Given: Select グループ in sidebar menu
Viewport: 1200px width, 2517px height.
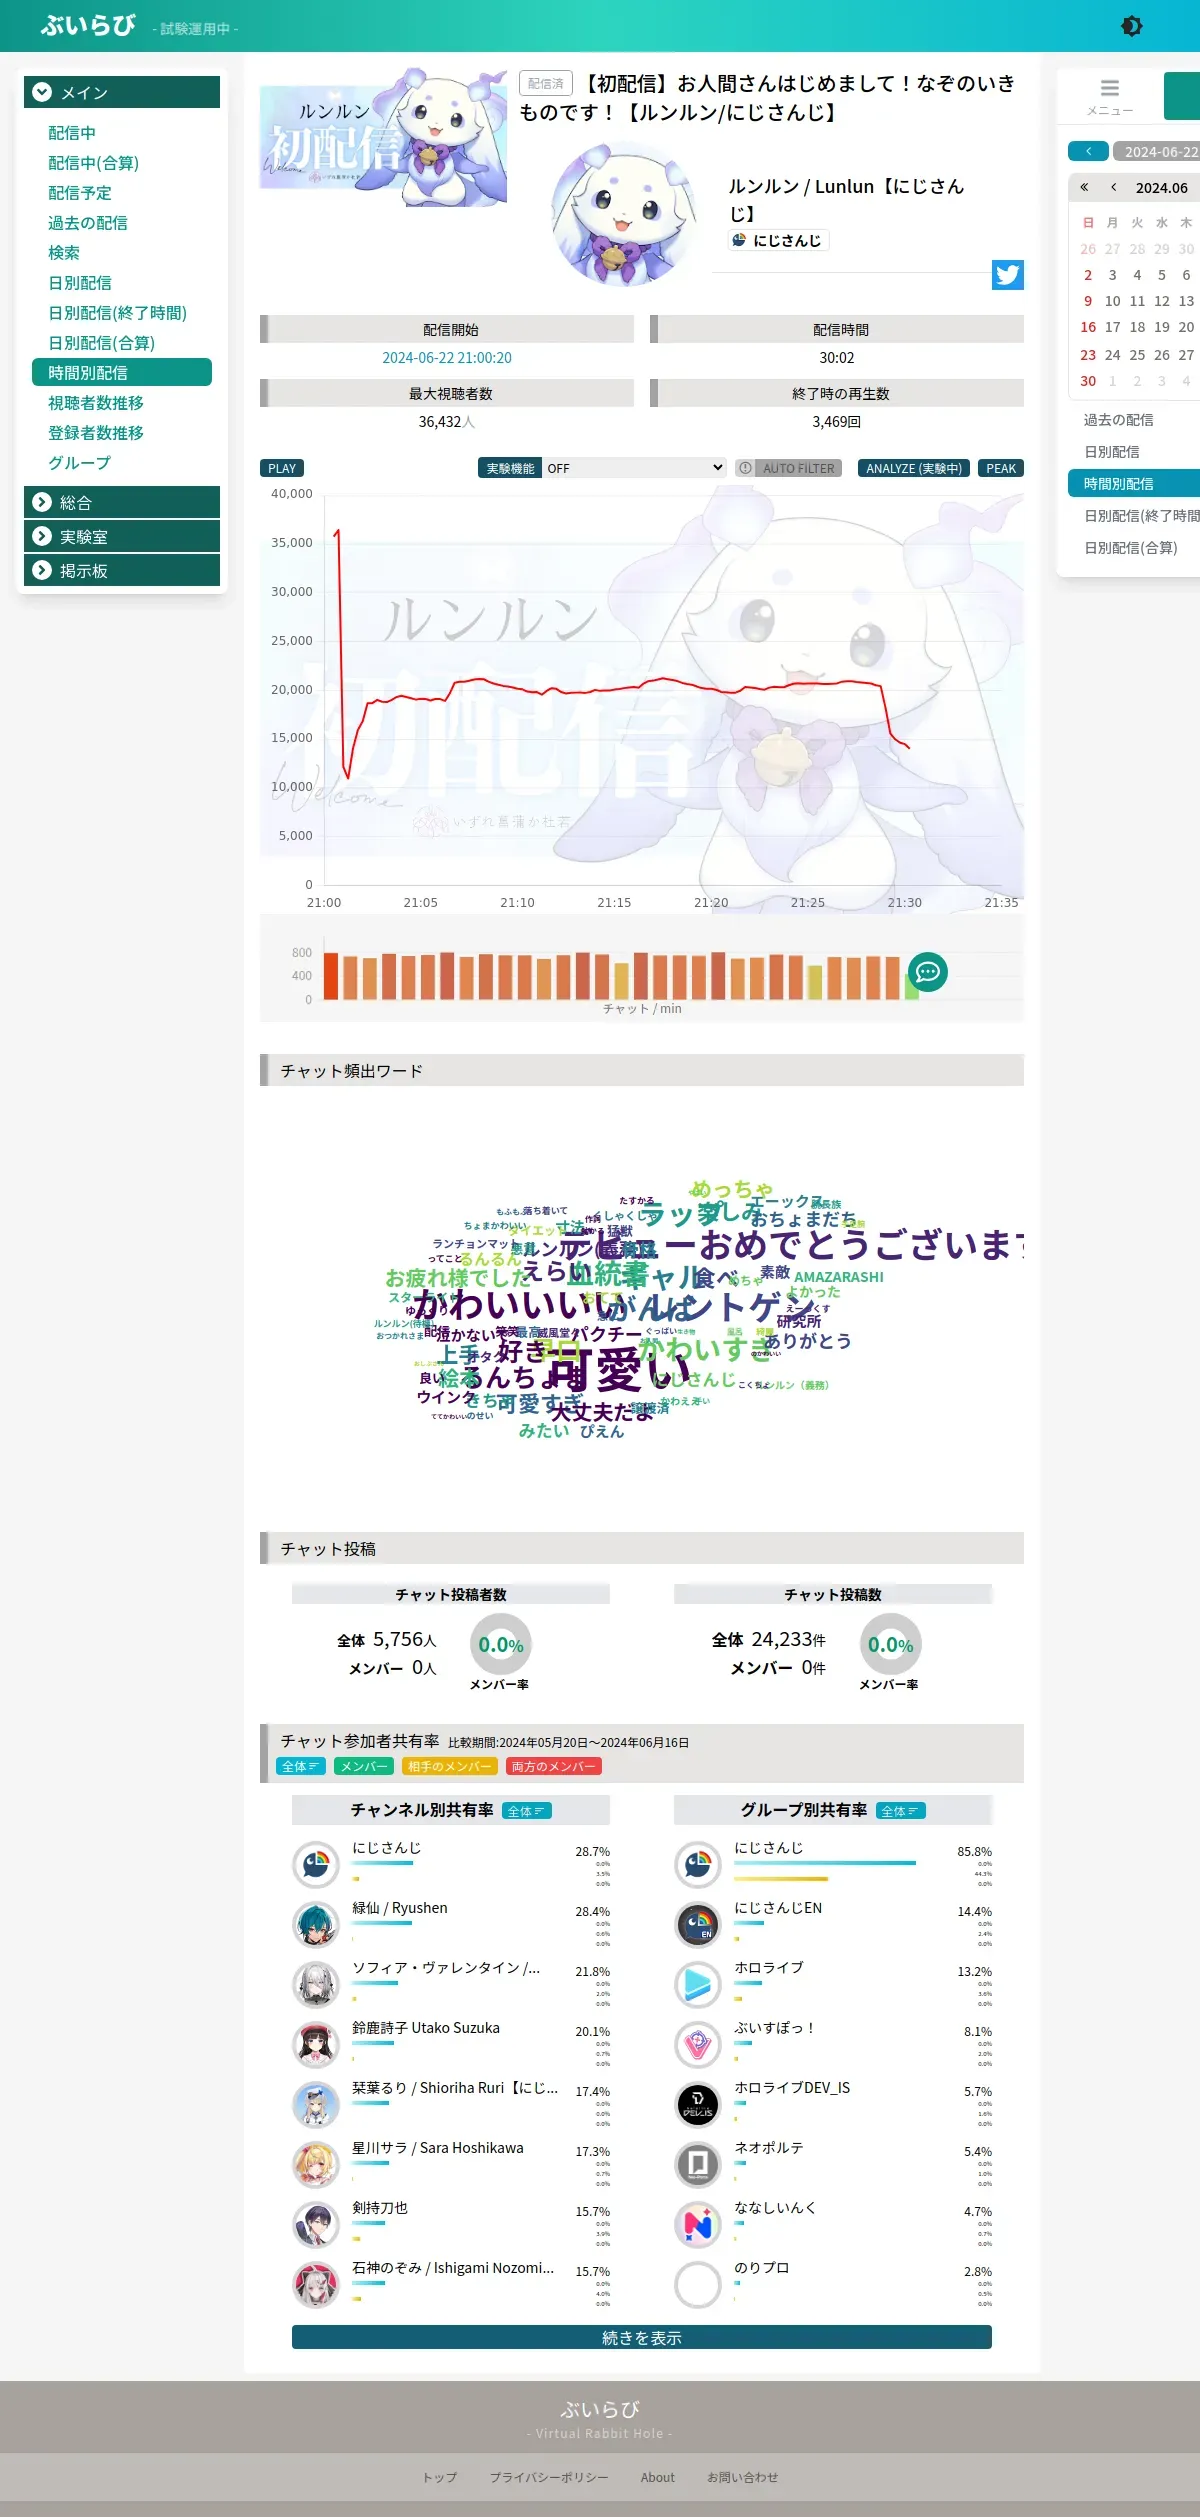Looking at the screenshot, I should (x=80, y=463).
